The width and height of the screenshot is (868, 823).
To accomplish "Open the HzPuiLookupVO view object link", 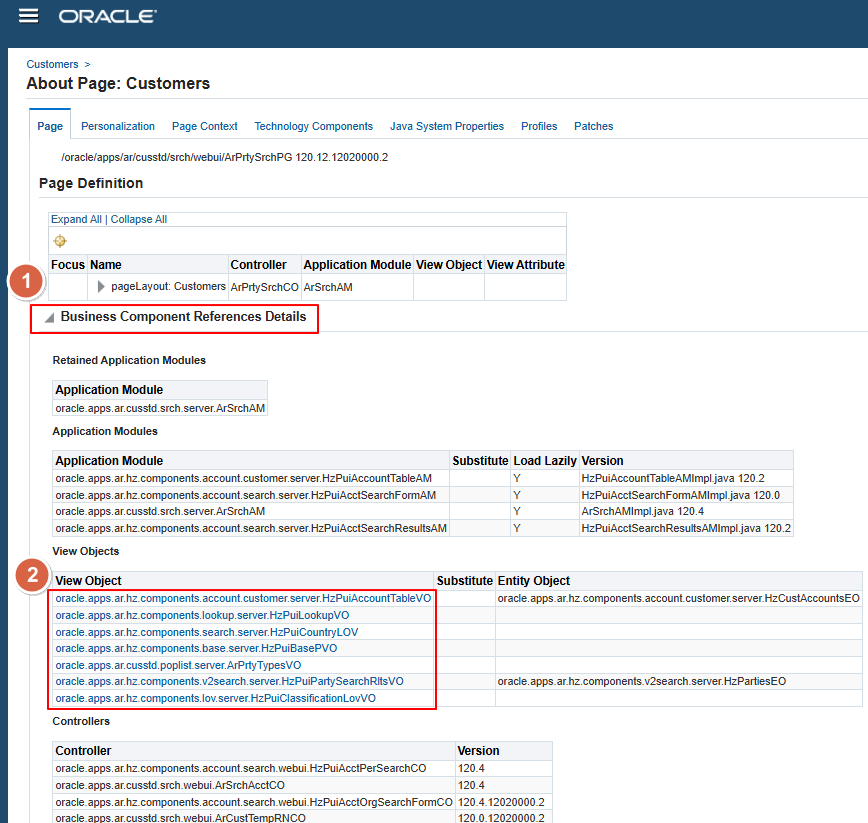I will (202, 615).
